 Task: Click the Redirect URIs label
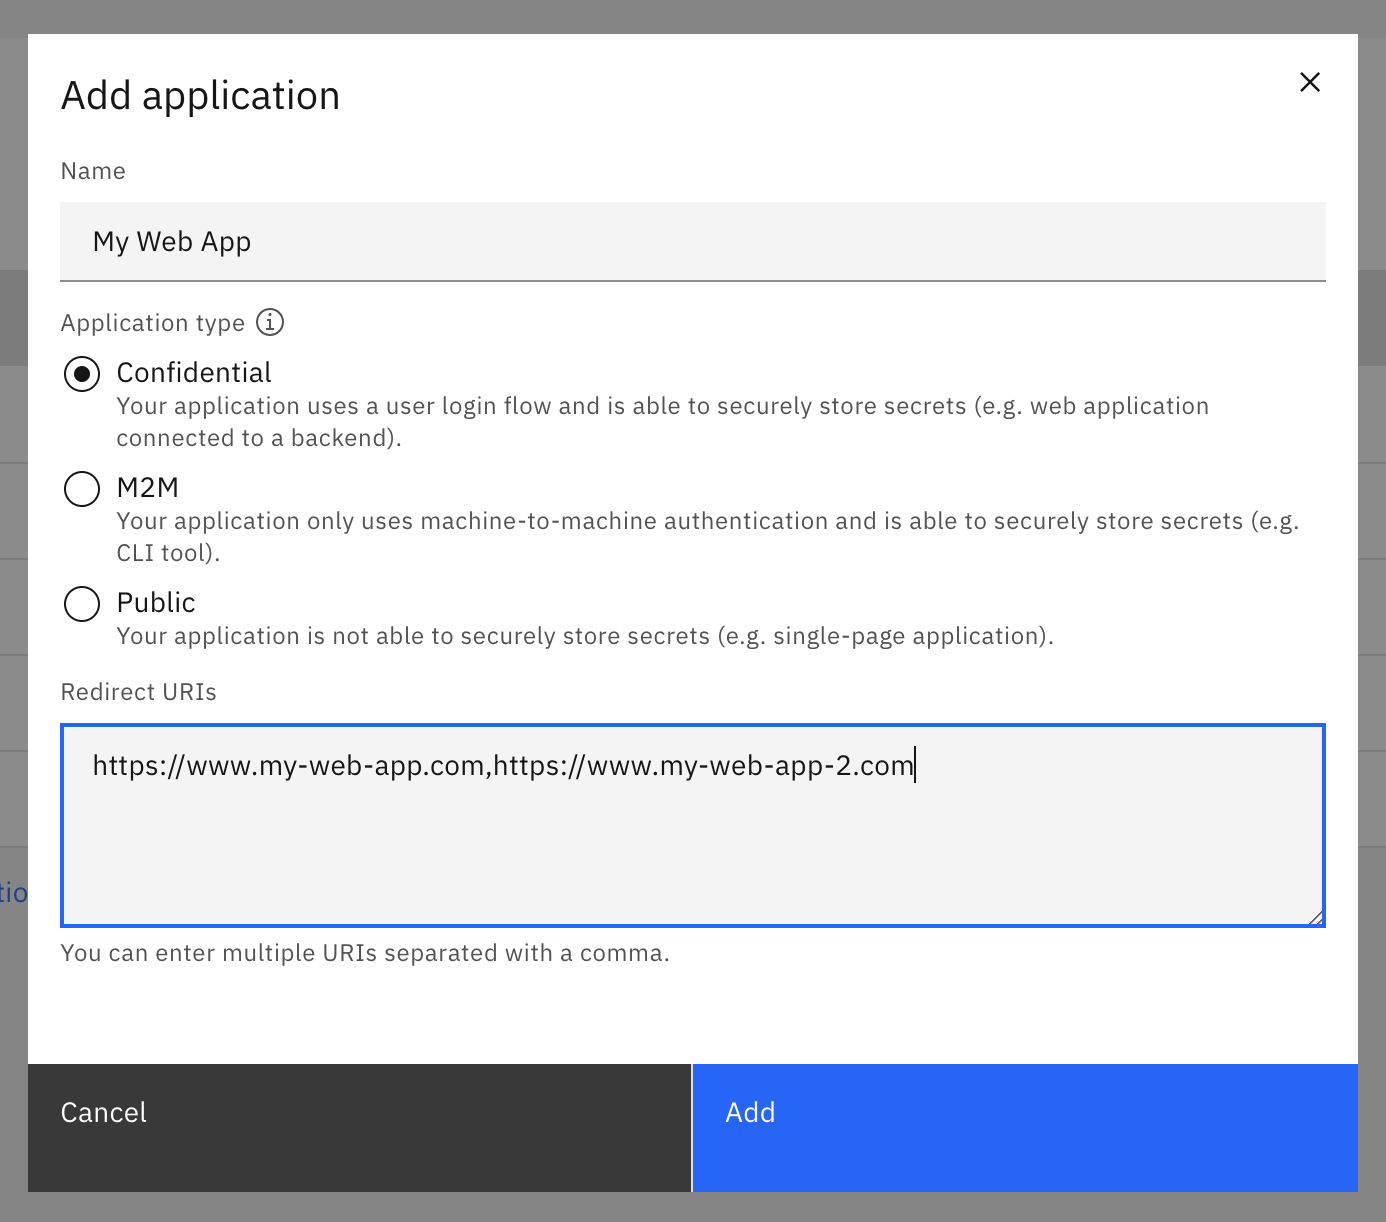(139, 691)
